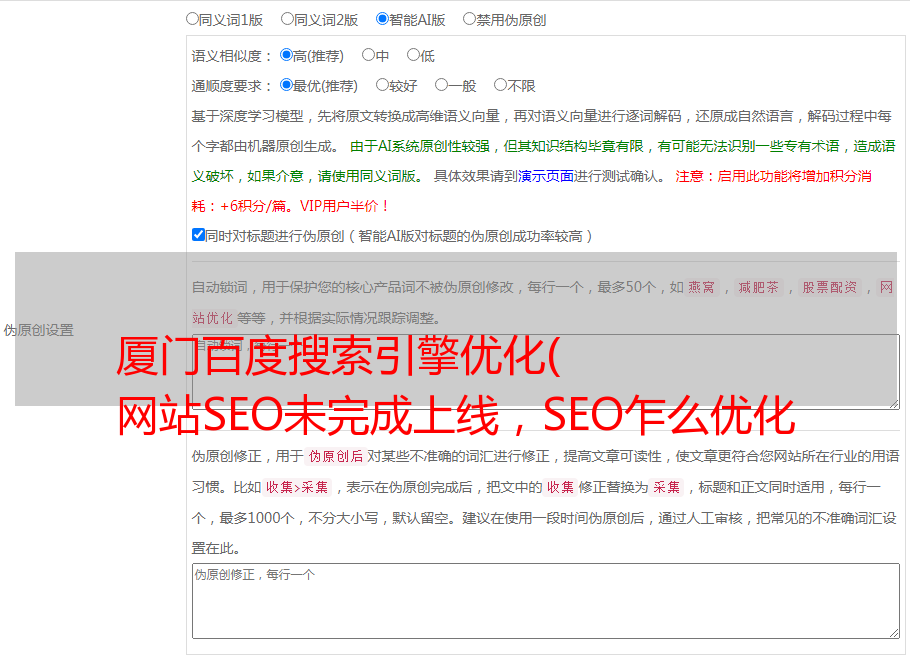
Task: Click the 伪原创修正 textarea resize grip
Action: pos(894,633)
